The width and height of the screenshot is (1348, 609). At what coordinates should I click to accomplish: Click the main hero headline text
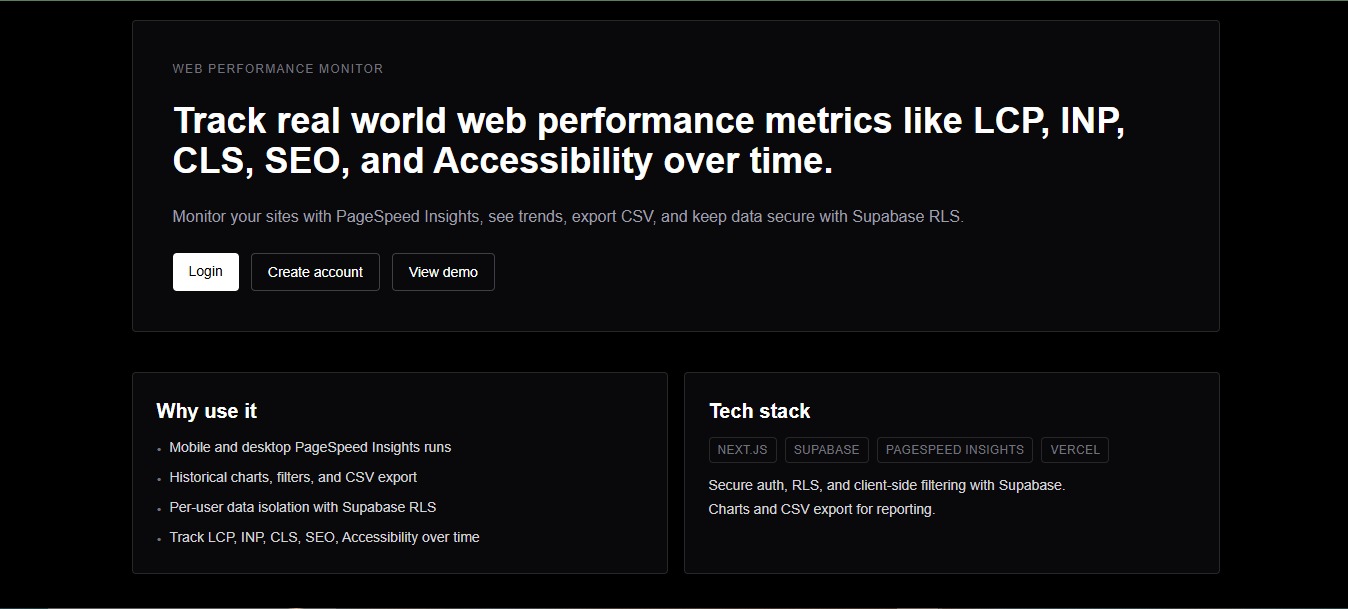pos(649,140)
